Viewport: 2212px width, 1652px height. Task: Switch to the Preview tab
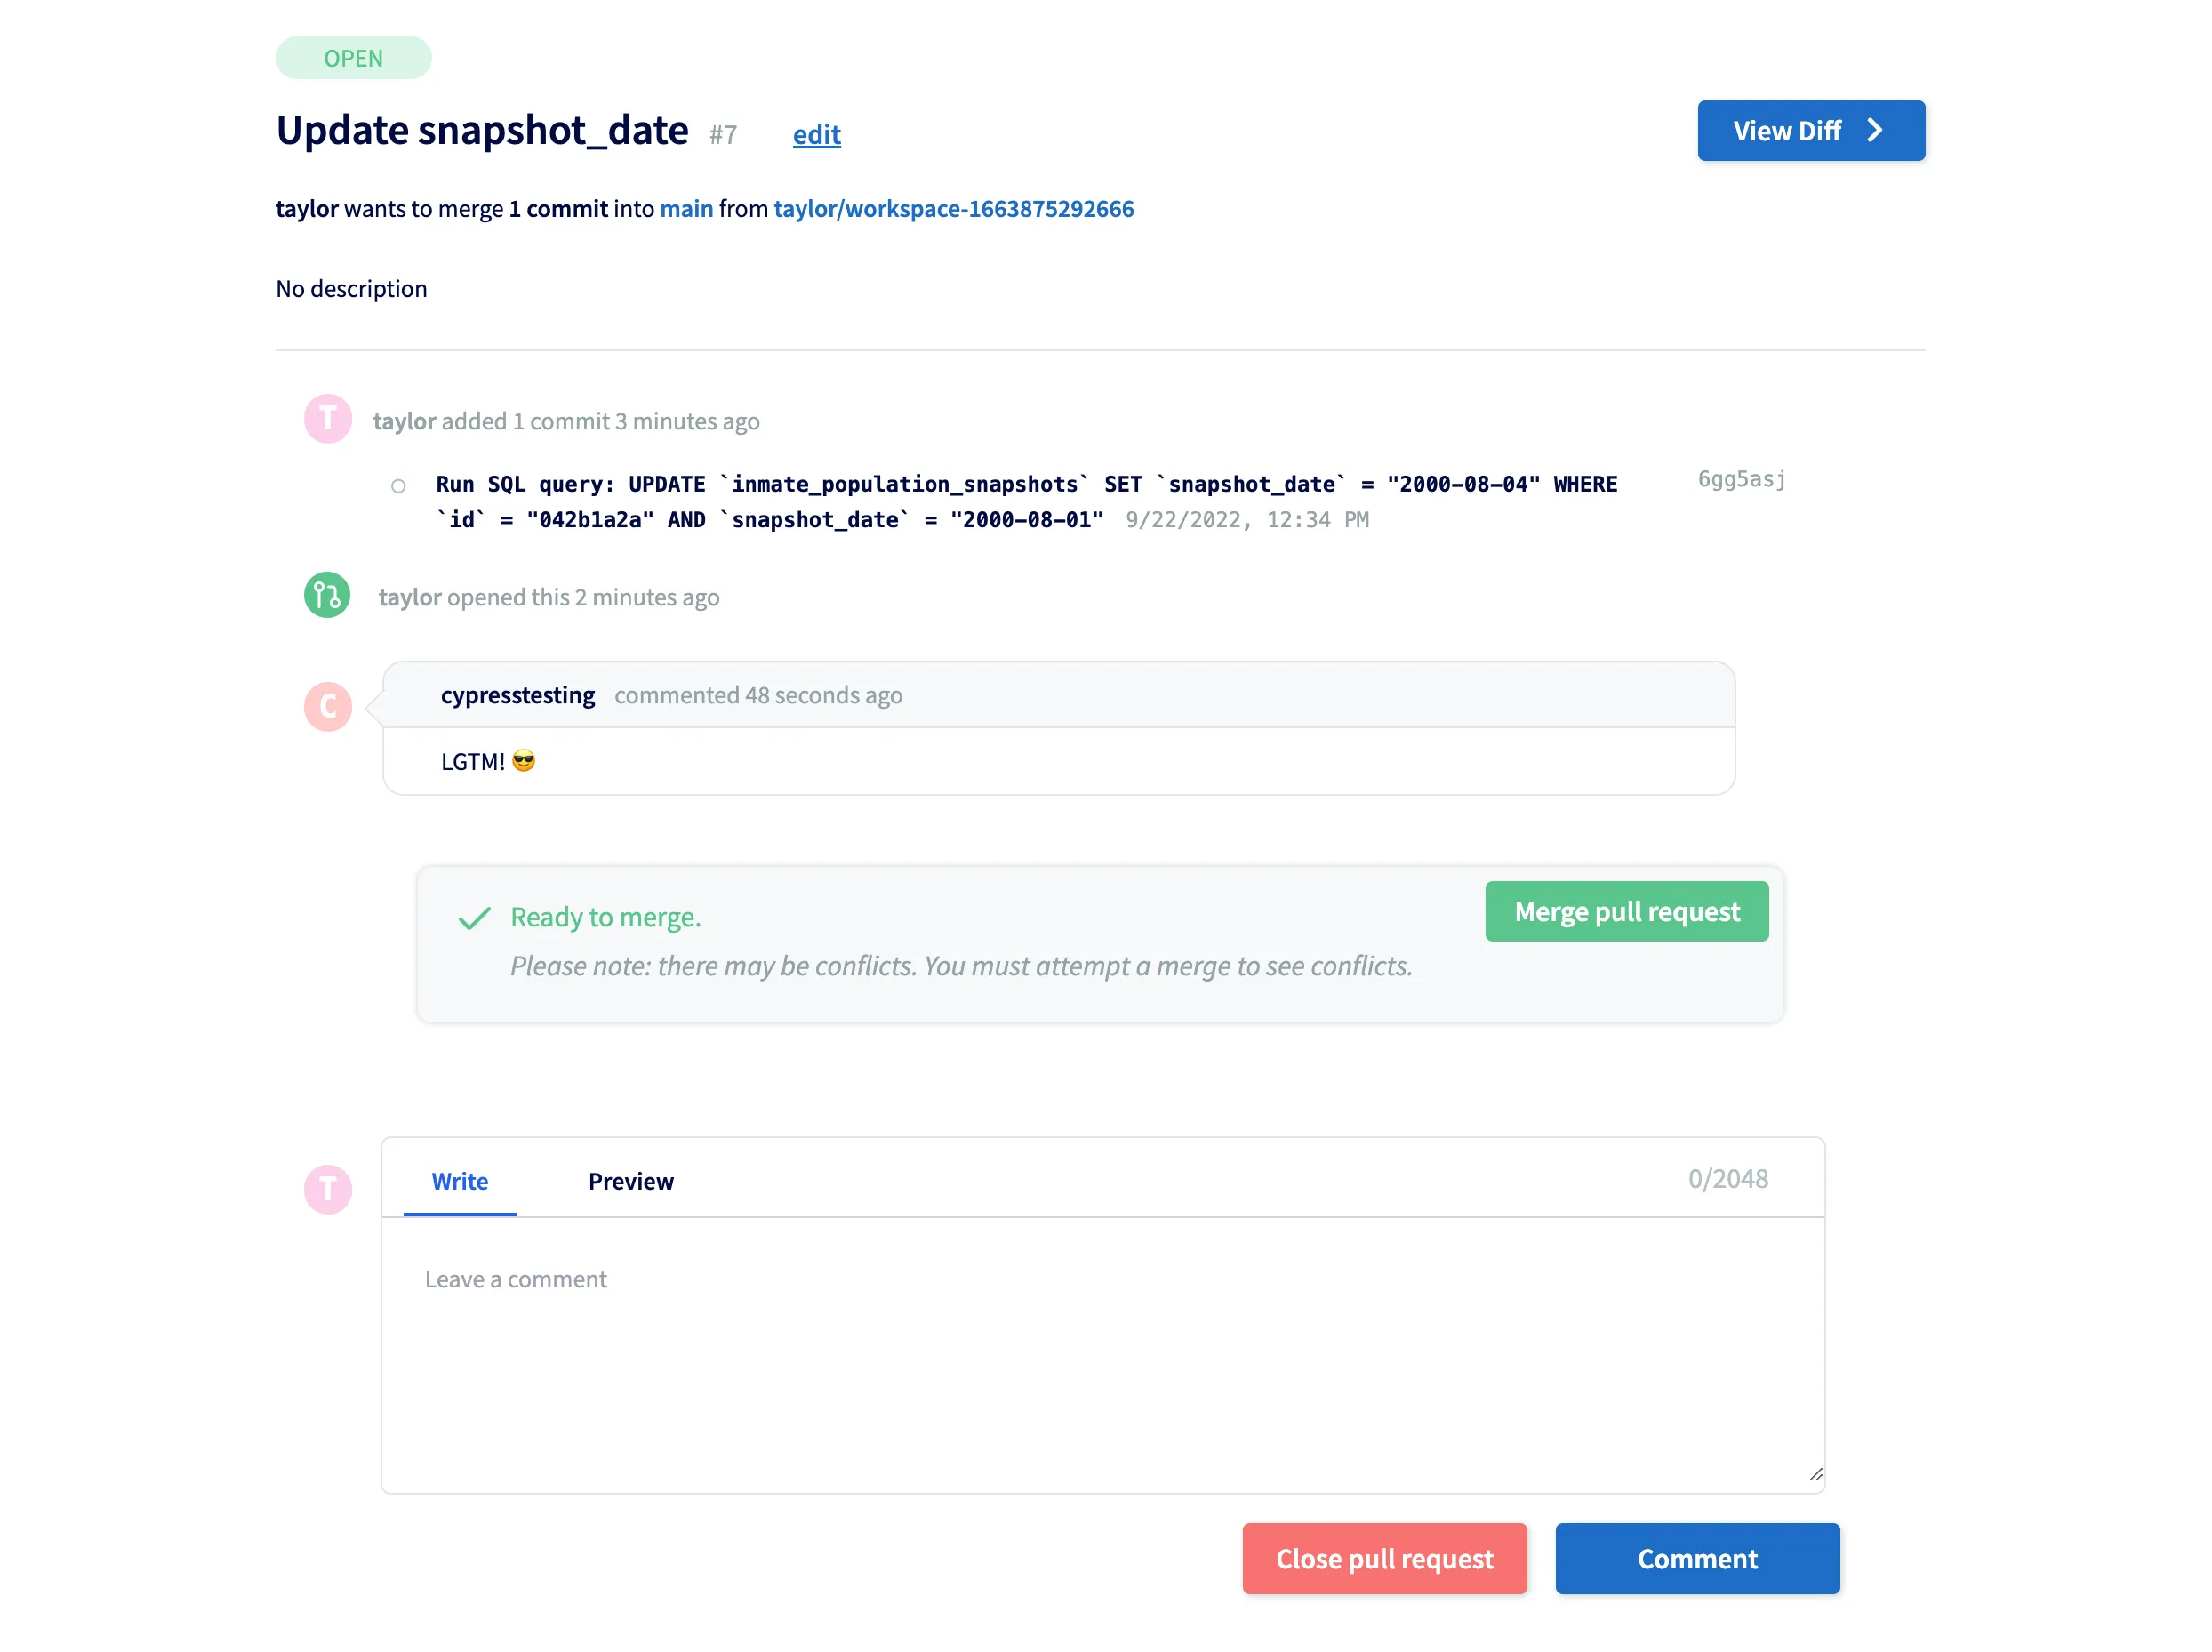coord(630,1181)
